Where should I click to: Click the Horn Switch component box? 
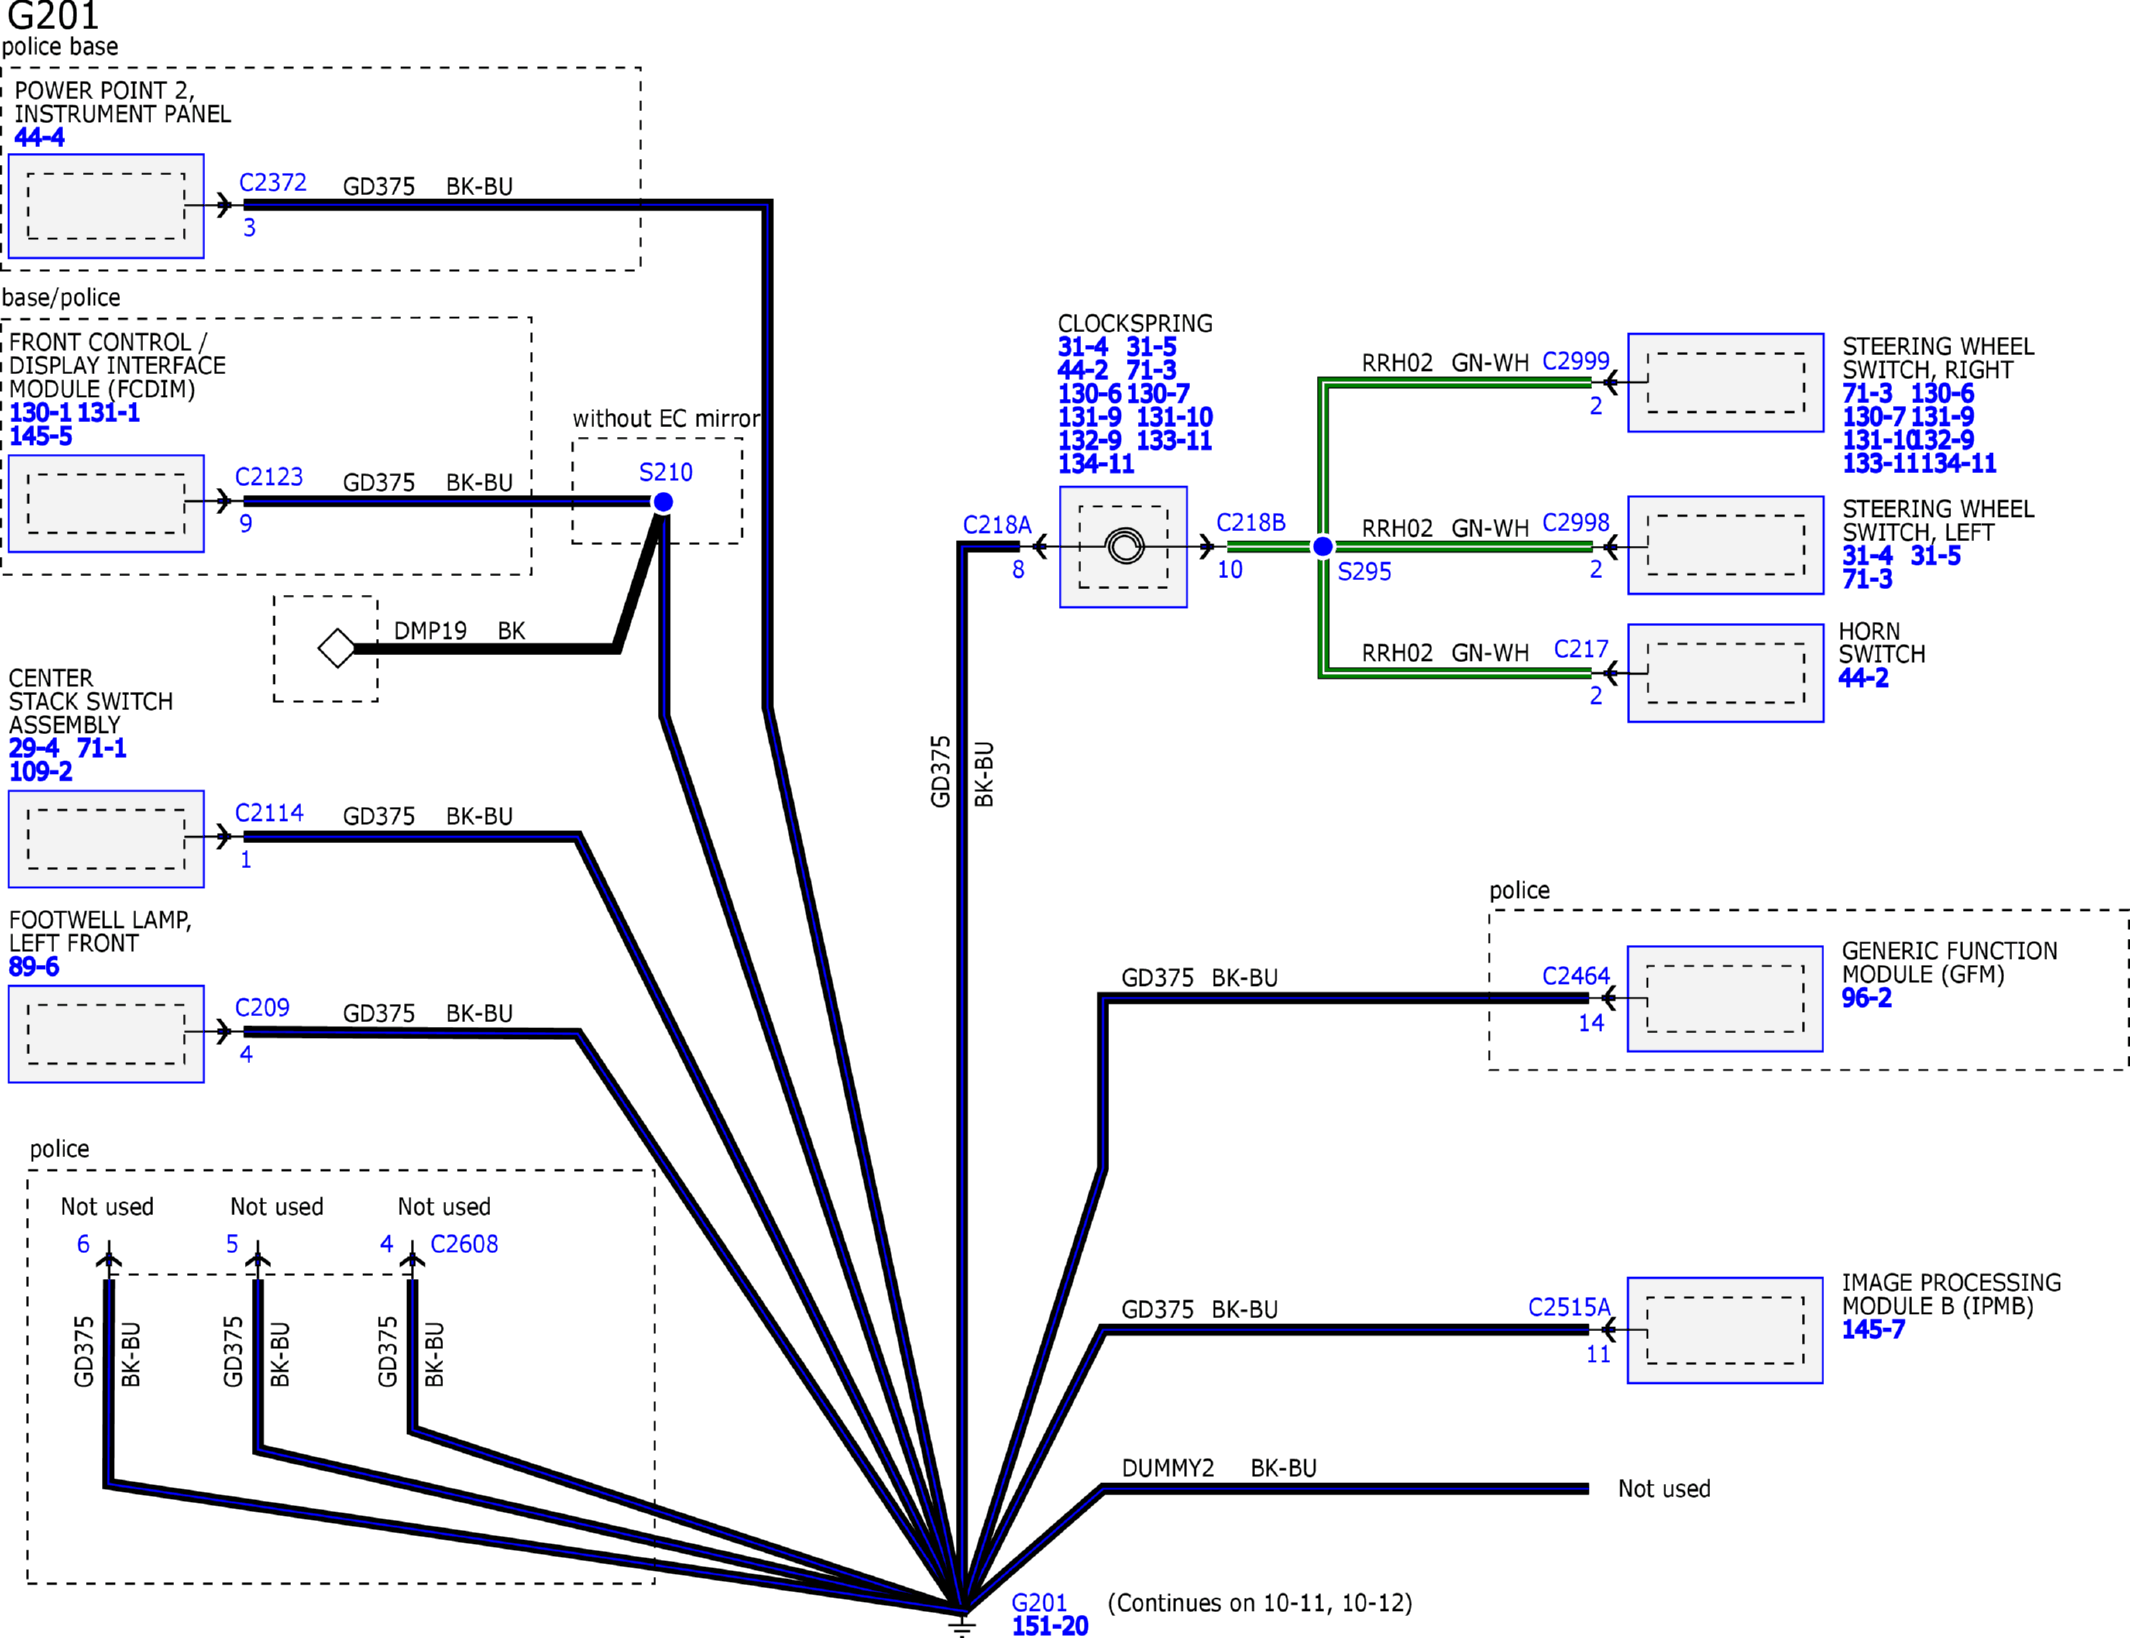pyautogui.click(x=1725, y=673)
